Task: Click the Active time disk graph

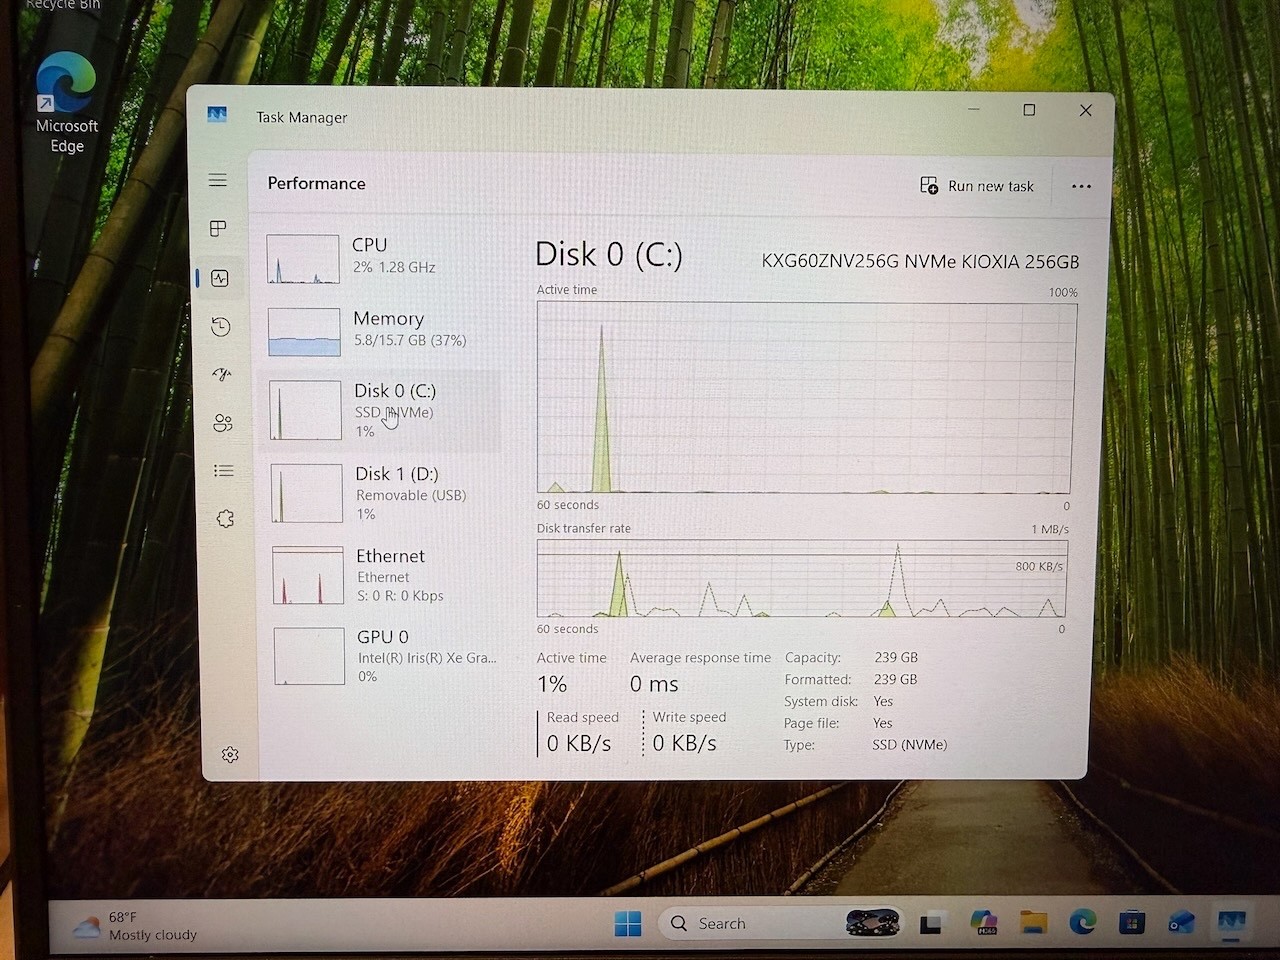Action: point(806,398)
